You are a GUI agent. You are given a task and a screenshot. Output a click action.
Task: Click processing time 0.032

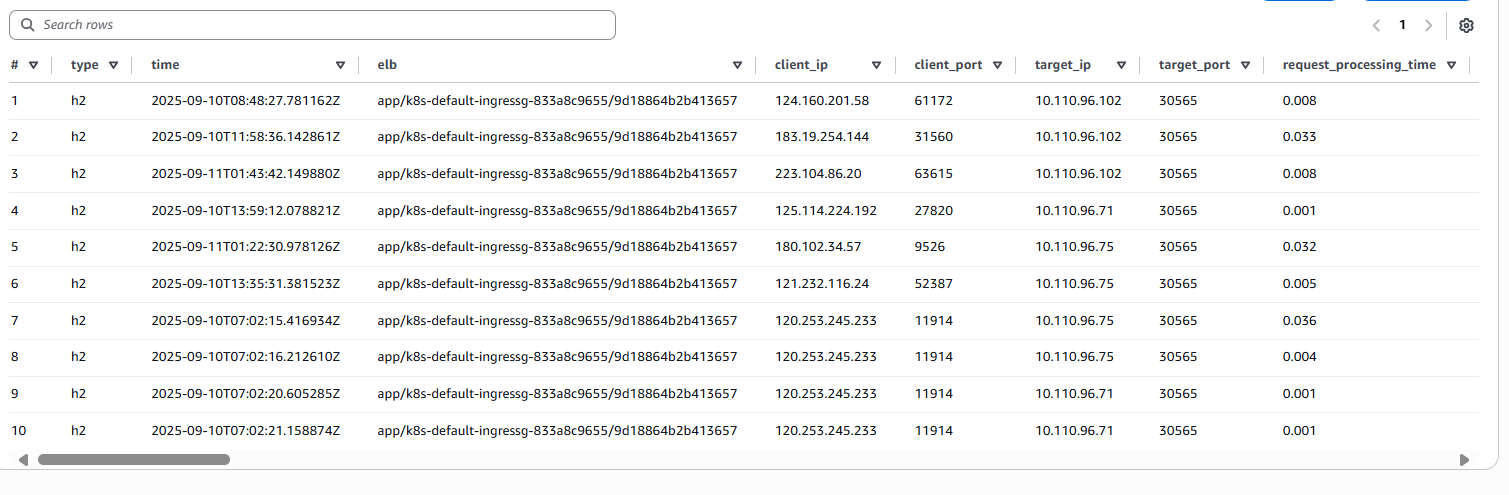click(x=1299, y=247)
